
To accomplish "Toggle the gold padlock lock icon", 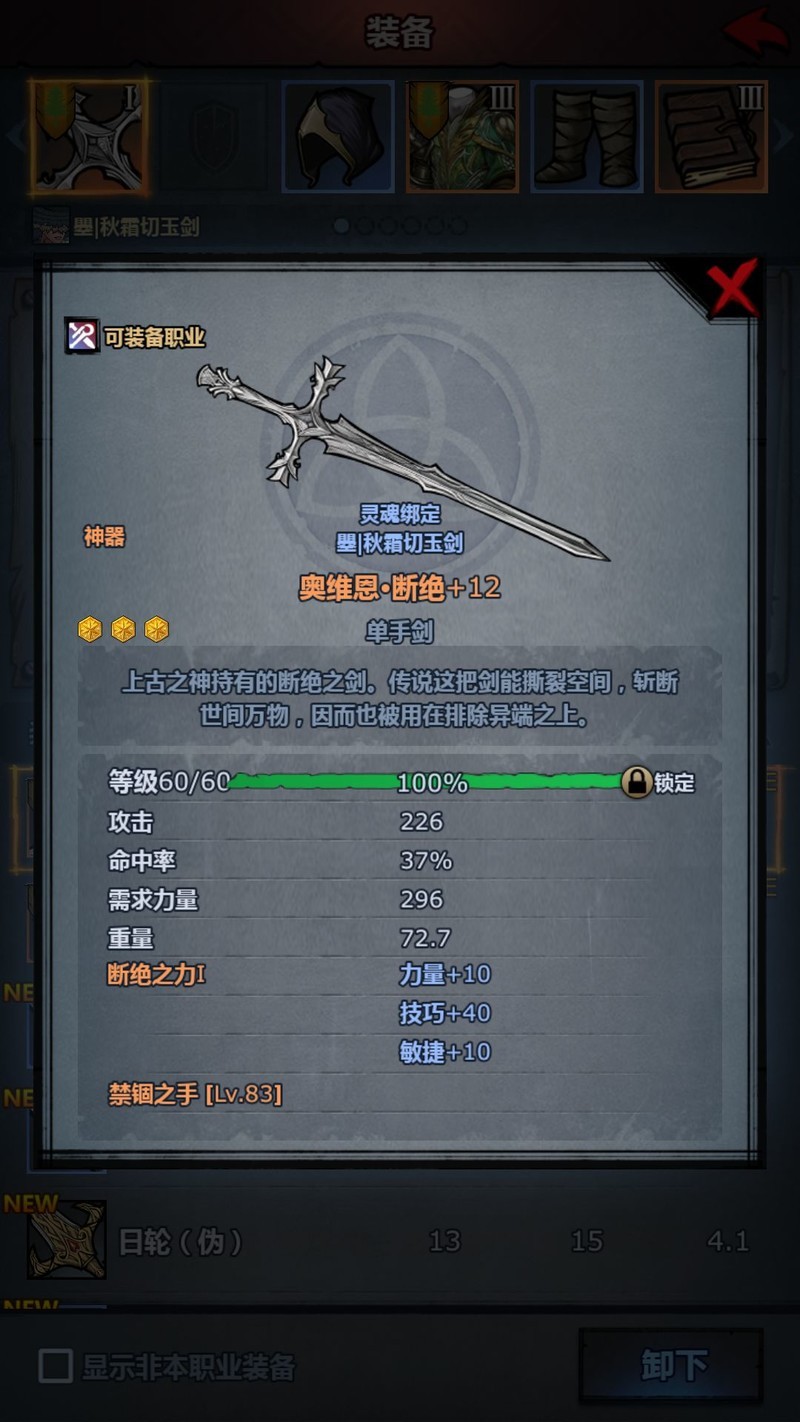I will pos(637,782).
